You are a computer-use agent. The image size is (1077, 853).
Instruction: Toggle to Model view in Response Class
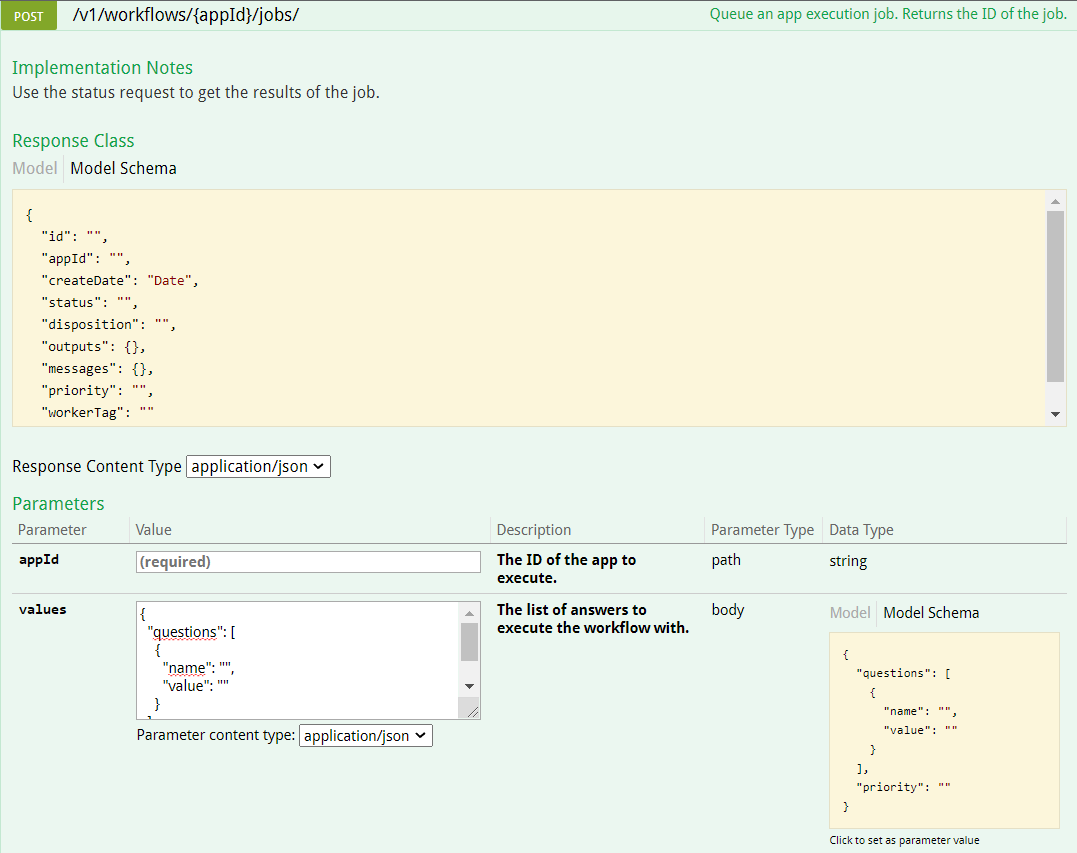(x=34, y=168)
